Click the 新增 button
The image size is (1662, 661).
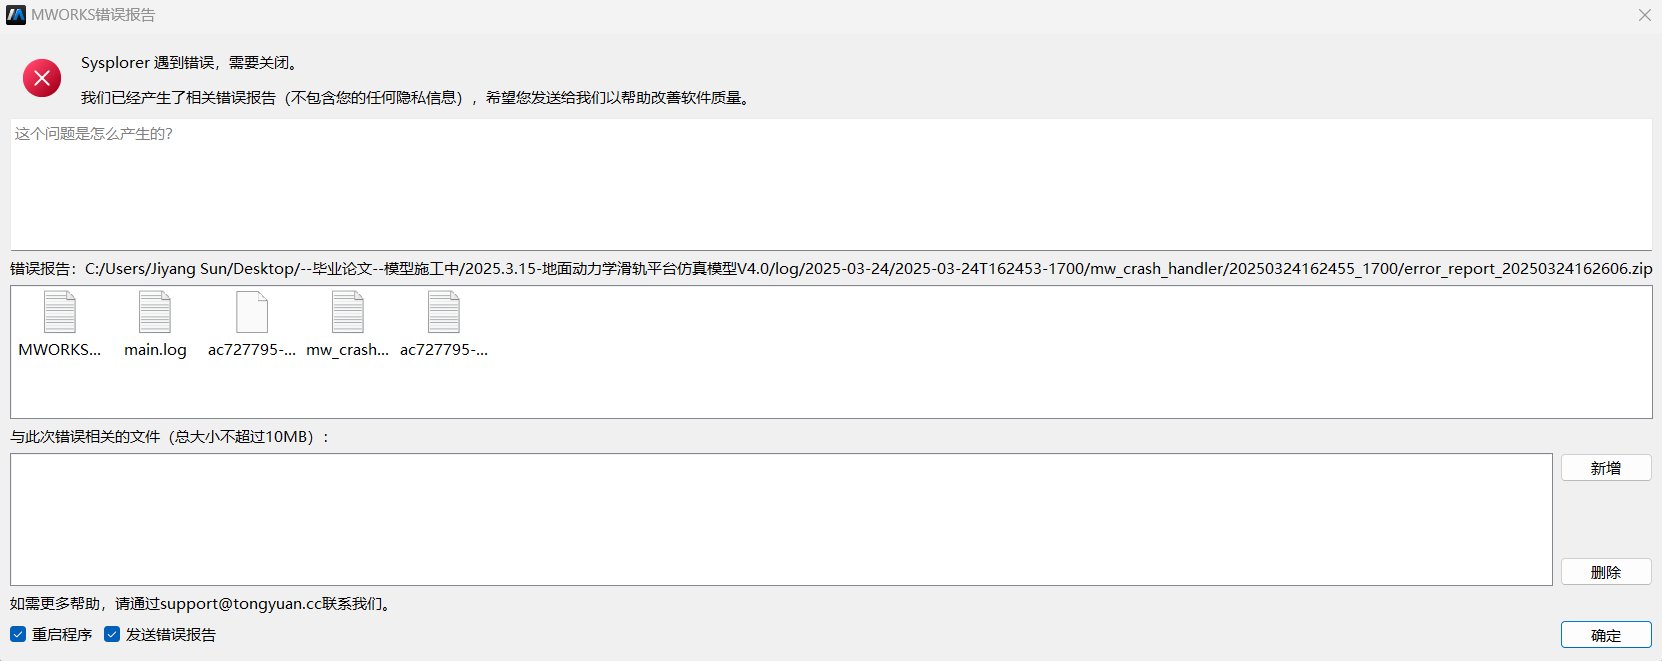tap(1606, 468)
